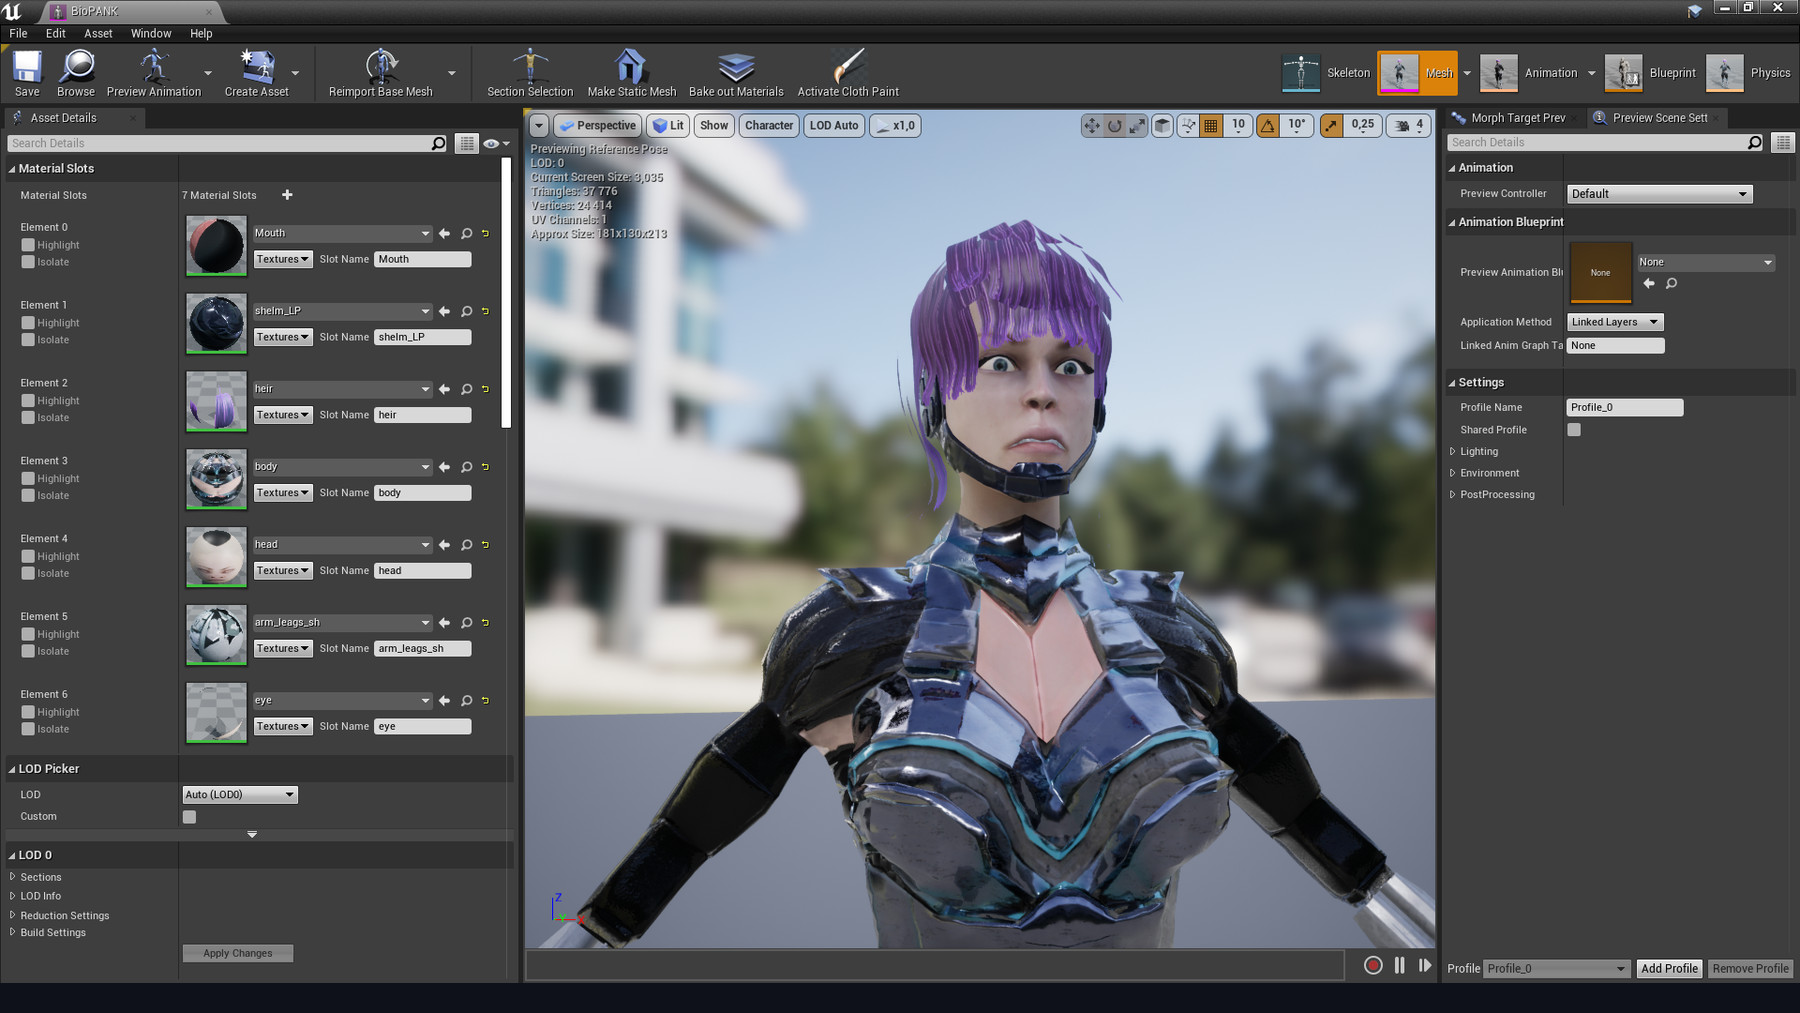The height and width of the screenshot is (1013, 1800).
Task: Click the Preview Animation Blueprint thumbnail
Action: tap(1600, 272)
